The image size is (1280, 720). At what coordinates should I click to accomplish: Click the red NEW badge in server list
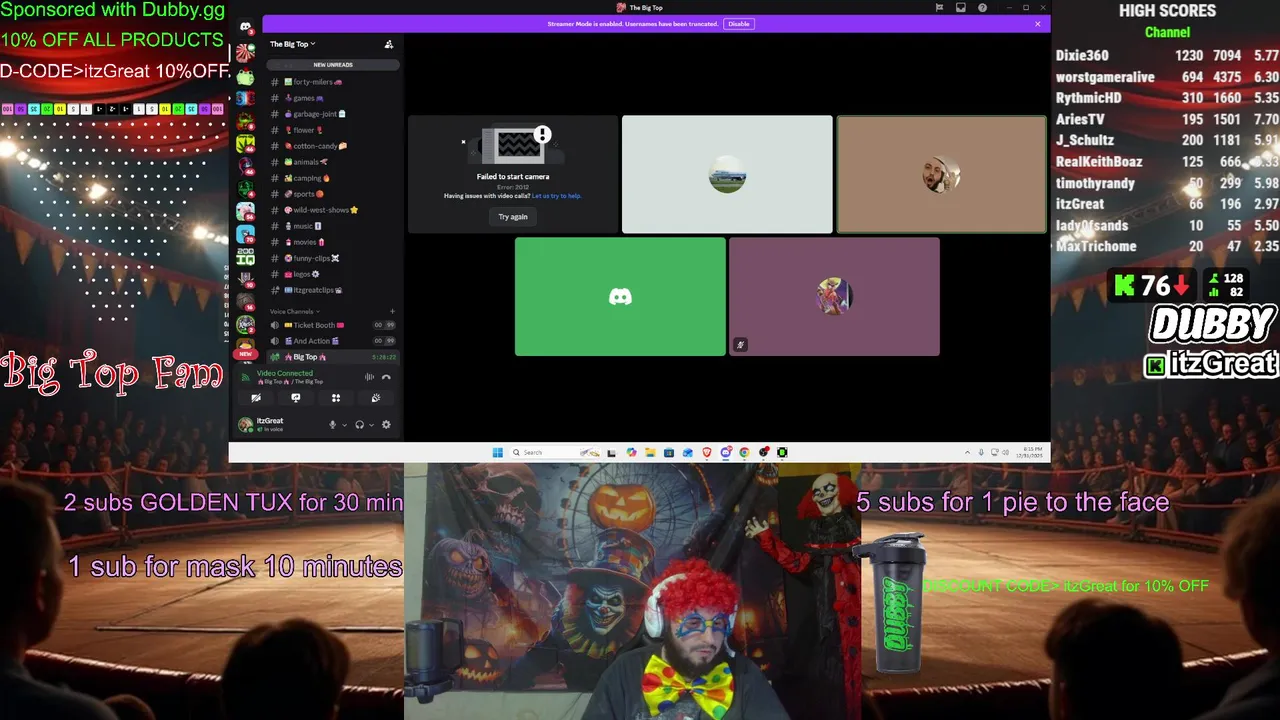pyautogui.click(x=245, y=354)
